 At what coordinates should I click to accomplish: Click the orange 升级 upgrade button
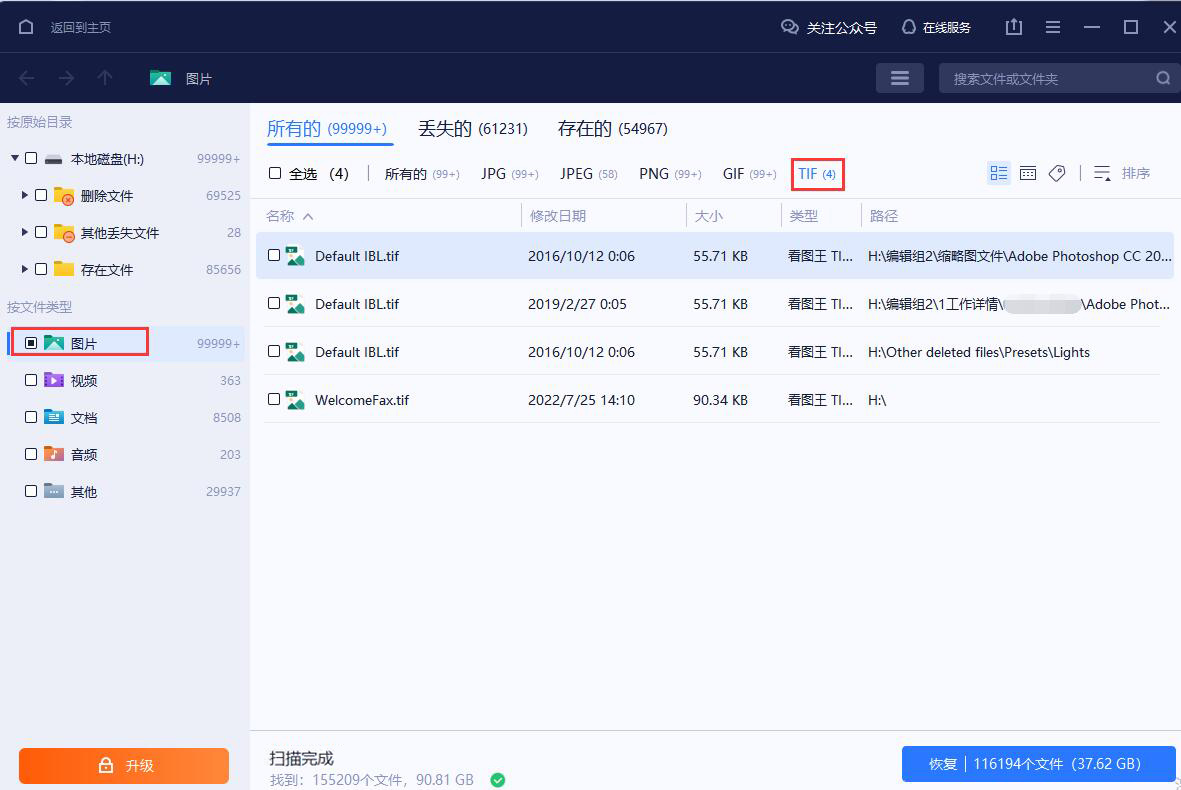[123, 765]
